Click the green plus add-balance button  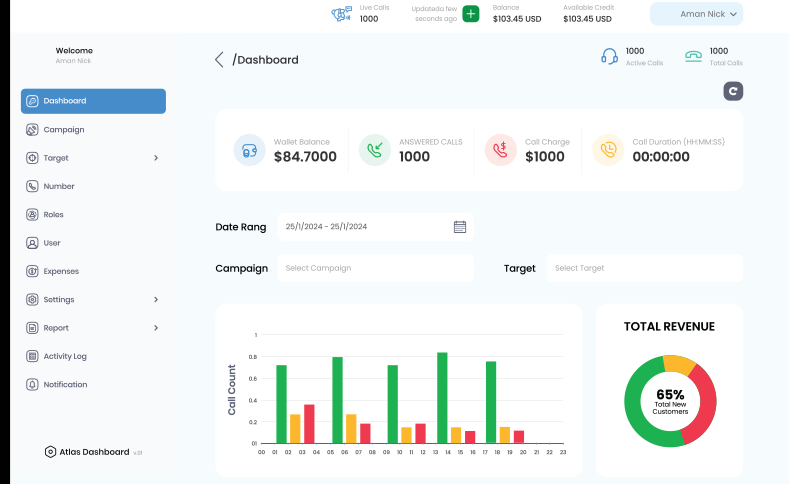pos(471,14)
